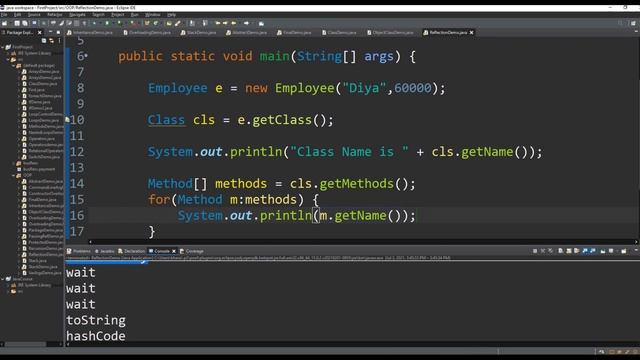This screenshot has height=360, width=640.
Task: Click Collapse All in Package Explorer
Action: [44, 40]
